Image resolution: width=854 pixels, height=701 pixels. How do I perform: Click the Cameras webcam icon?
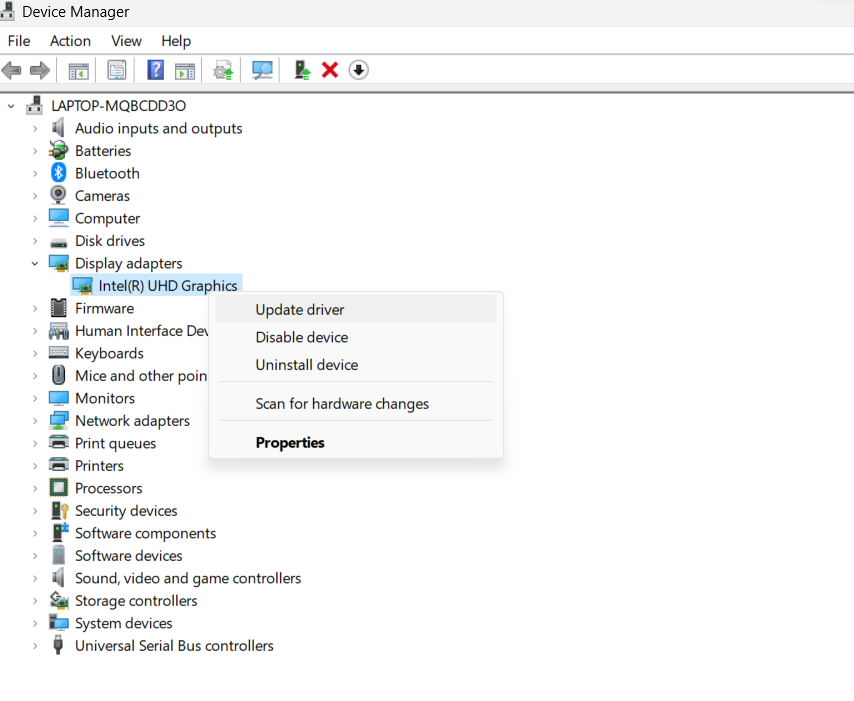click(58, 195)
